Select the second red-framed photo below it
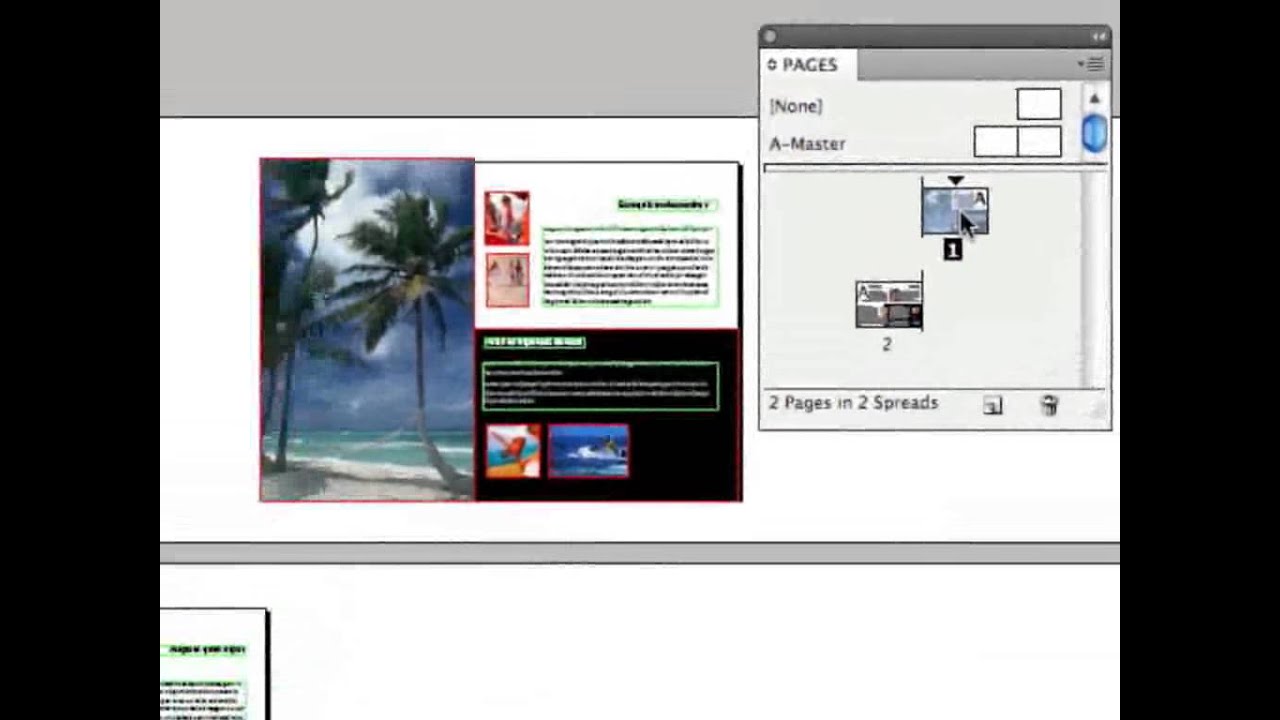Image resolution: width=1280 pixels, height=720 pixels. (x=508, y=279)
